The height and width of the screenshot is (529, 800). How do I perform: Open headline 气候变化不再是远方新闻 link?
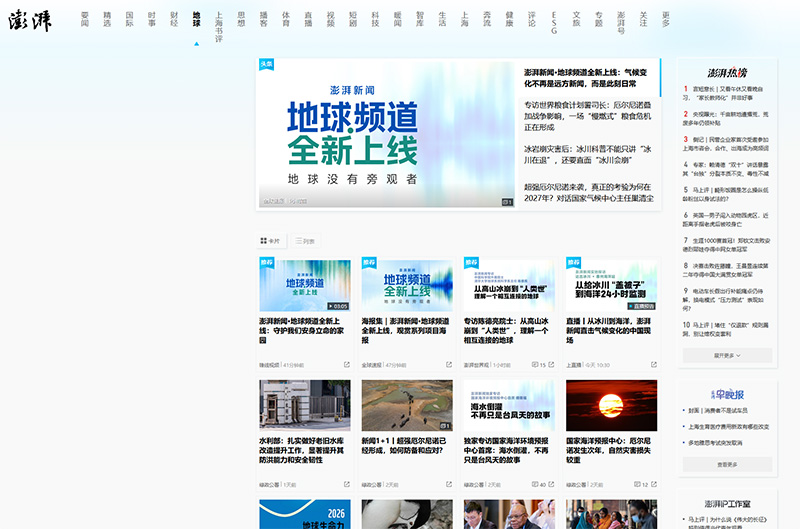[x=586, y=78]
